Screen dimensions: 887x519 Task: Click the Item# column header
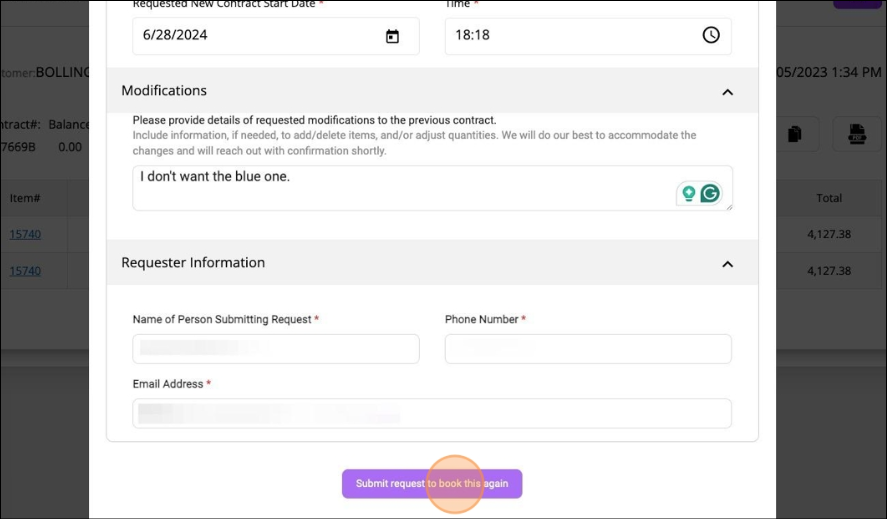coord(25,198)
